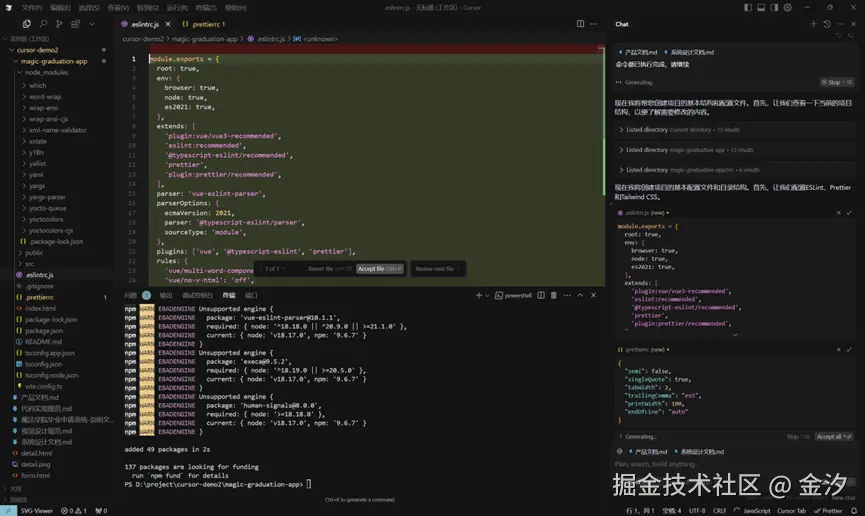Accept the .prettierrc change checkmark in chat
865x516 pixels.
pos(849,349)
